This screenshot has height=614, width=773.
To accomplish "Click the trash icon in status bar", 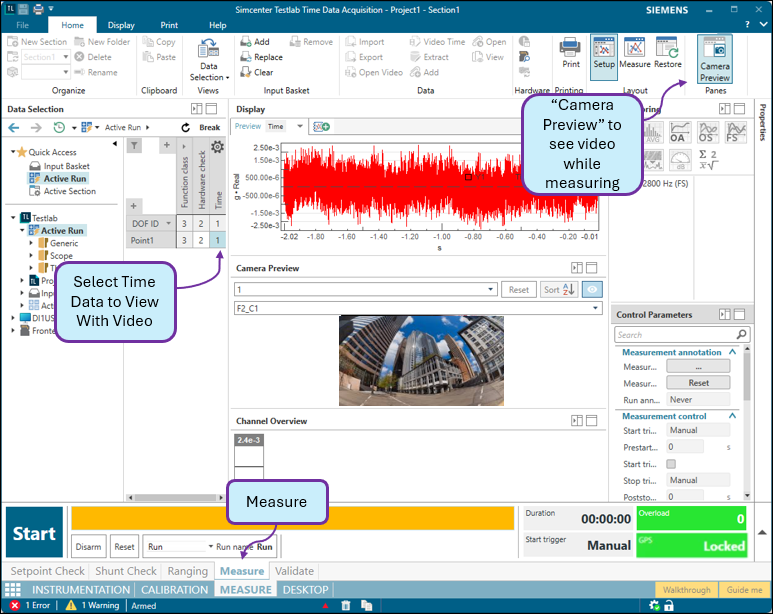I will click(x=346, y=605).
